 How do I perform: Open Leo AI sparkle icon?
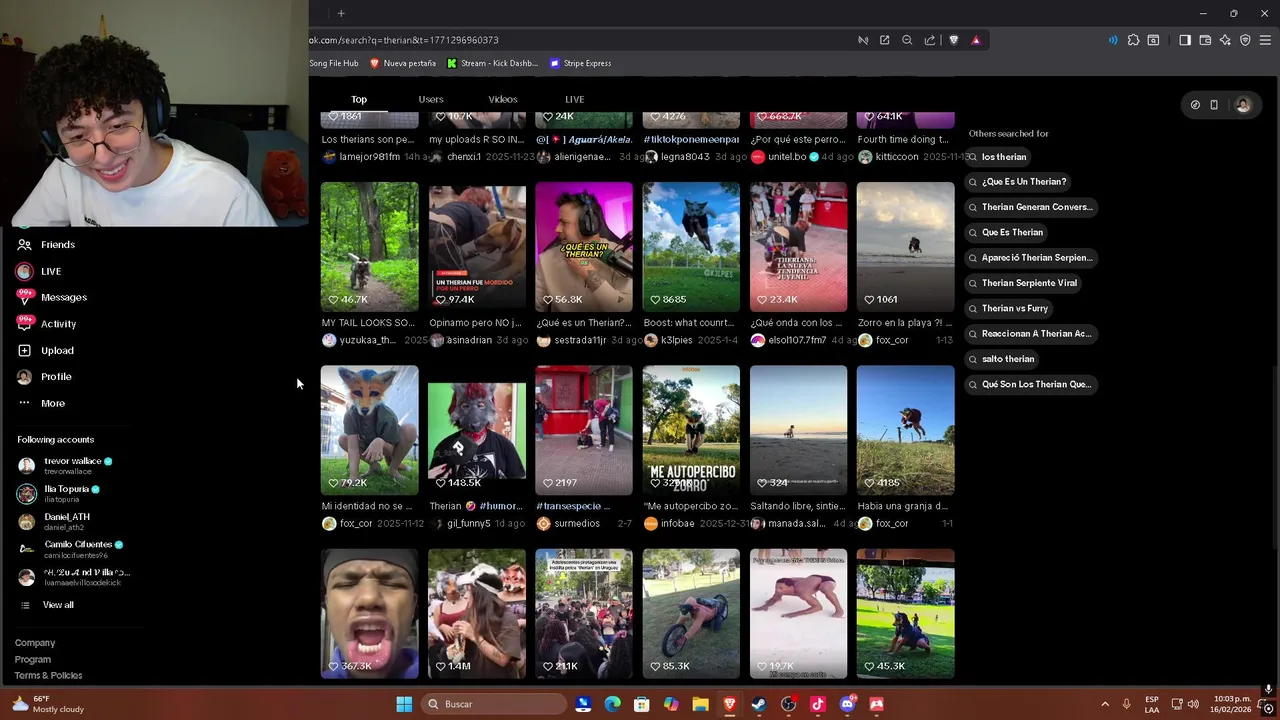click(1225, 40)
